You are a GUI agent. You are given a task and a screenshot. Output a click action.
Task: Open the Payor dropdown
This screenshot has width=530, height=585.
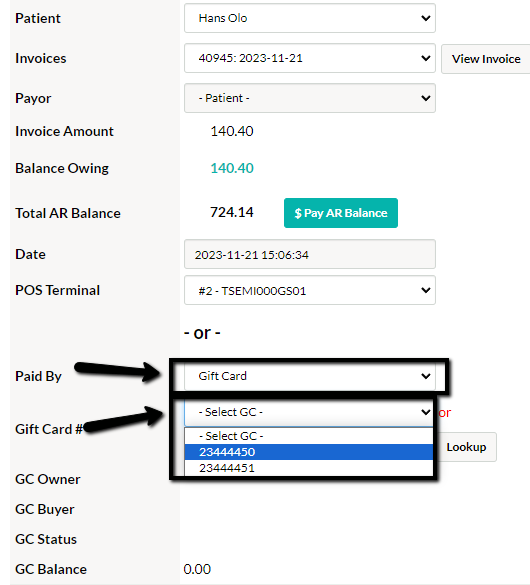coord(310,98)
